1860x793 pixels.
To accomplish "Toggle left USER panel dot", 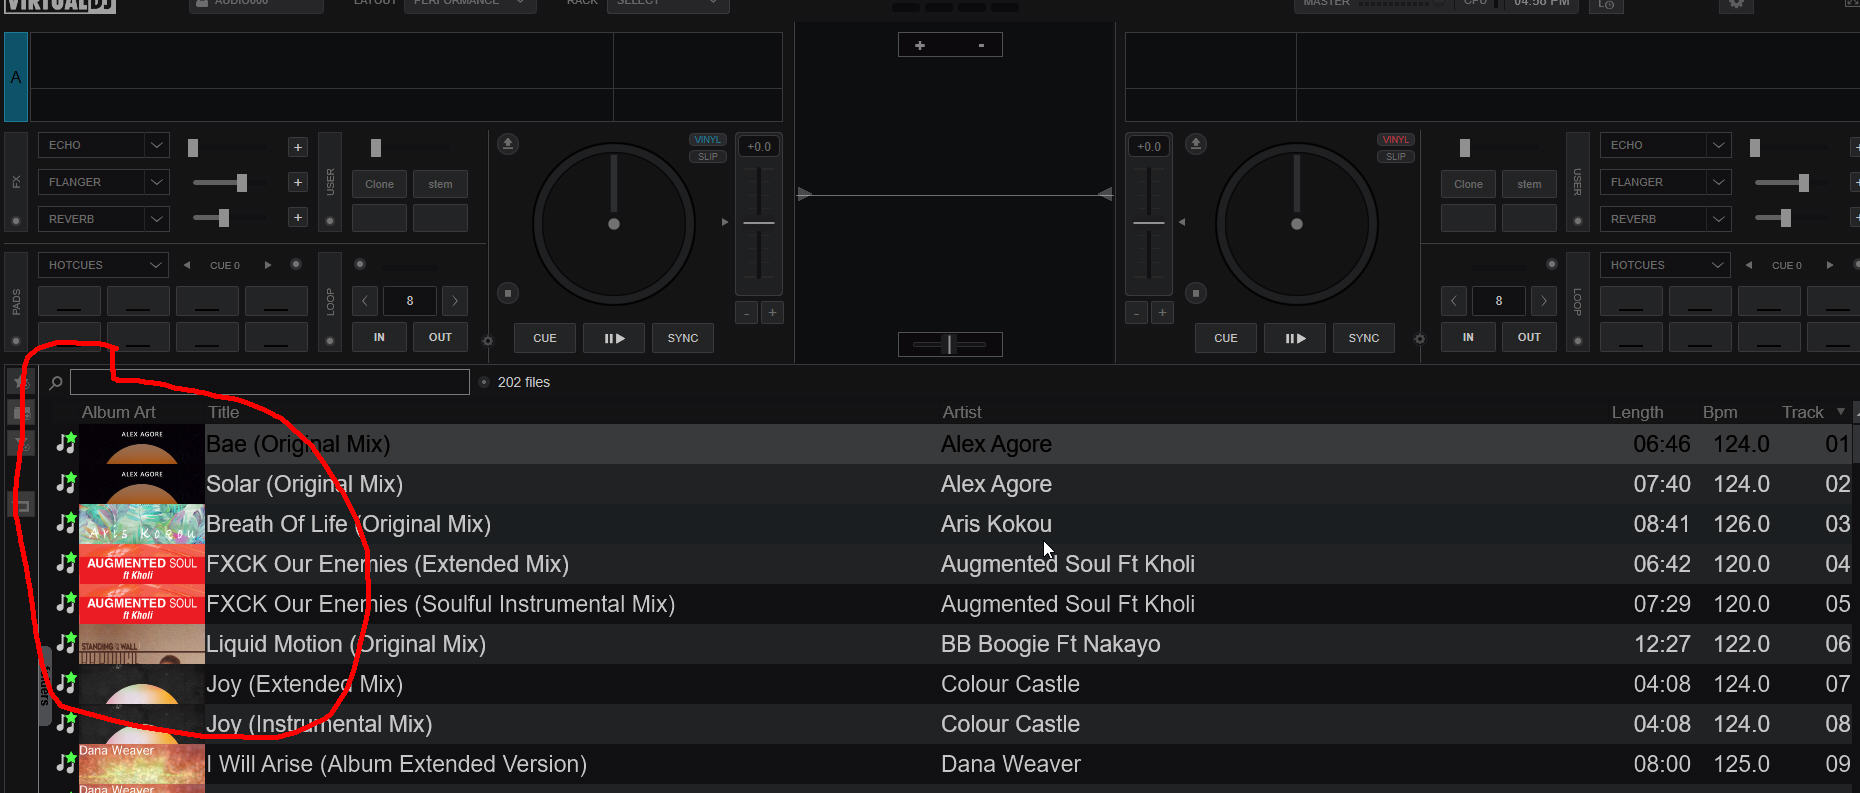I will pos(330,221).
